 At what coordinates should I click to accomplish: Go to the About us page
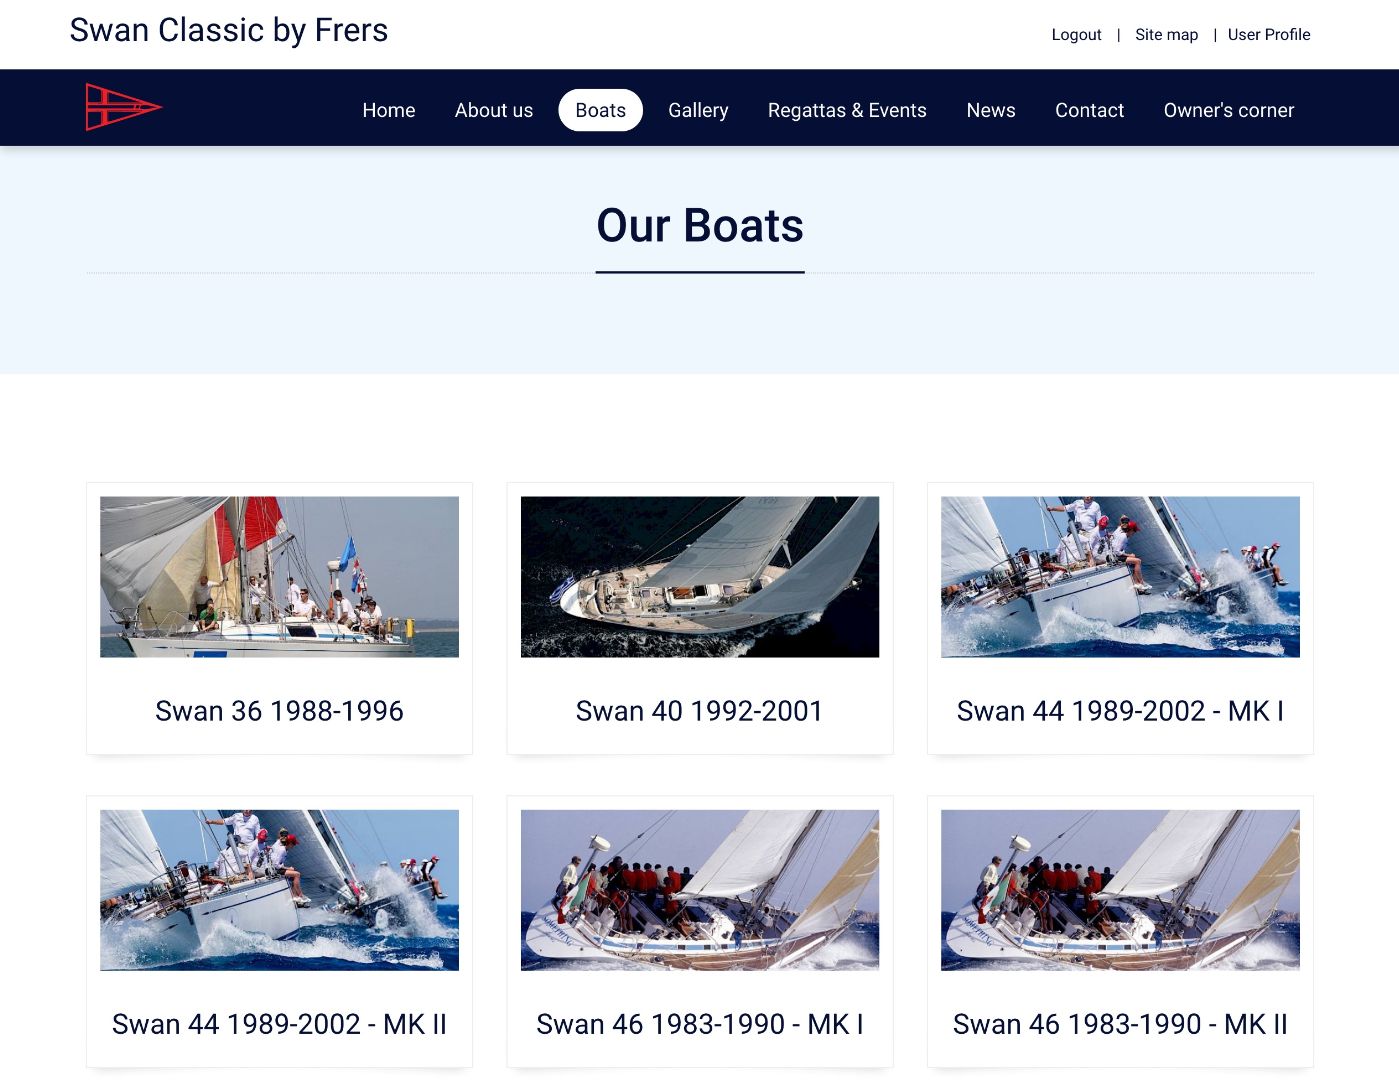(x=494, y=110)
